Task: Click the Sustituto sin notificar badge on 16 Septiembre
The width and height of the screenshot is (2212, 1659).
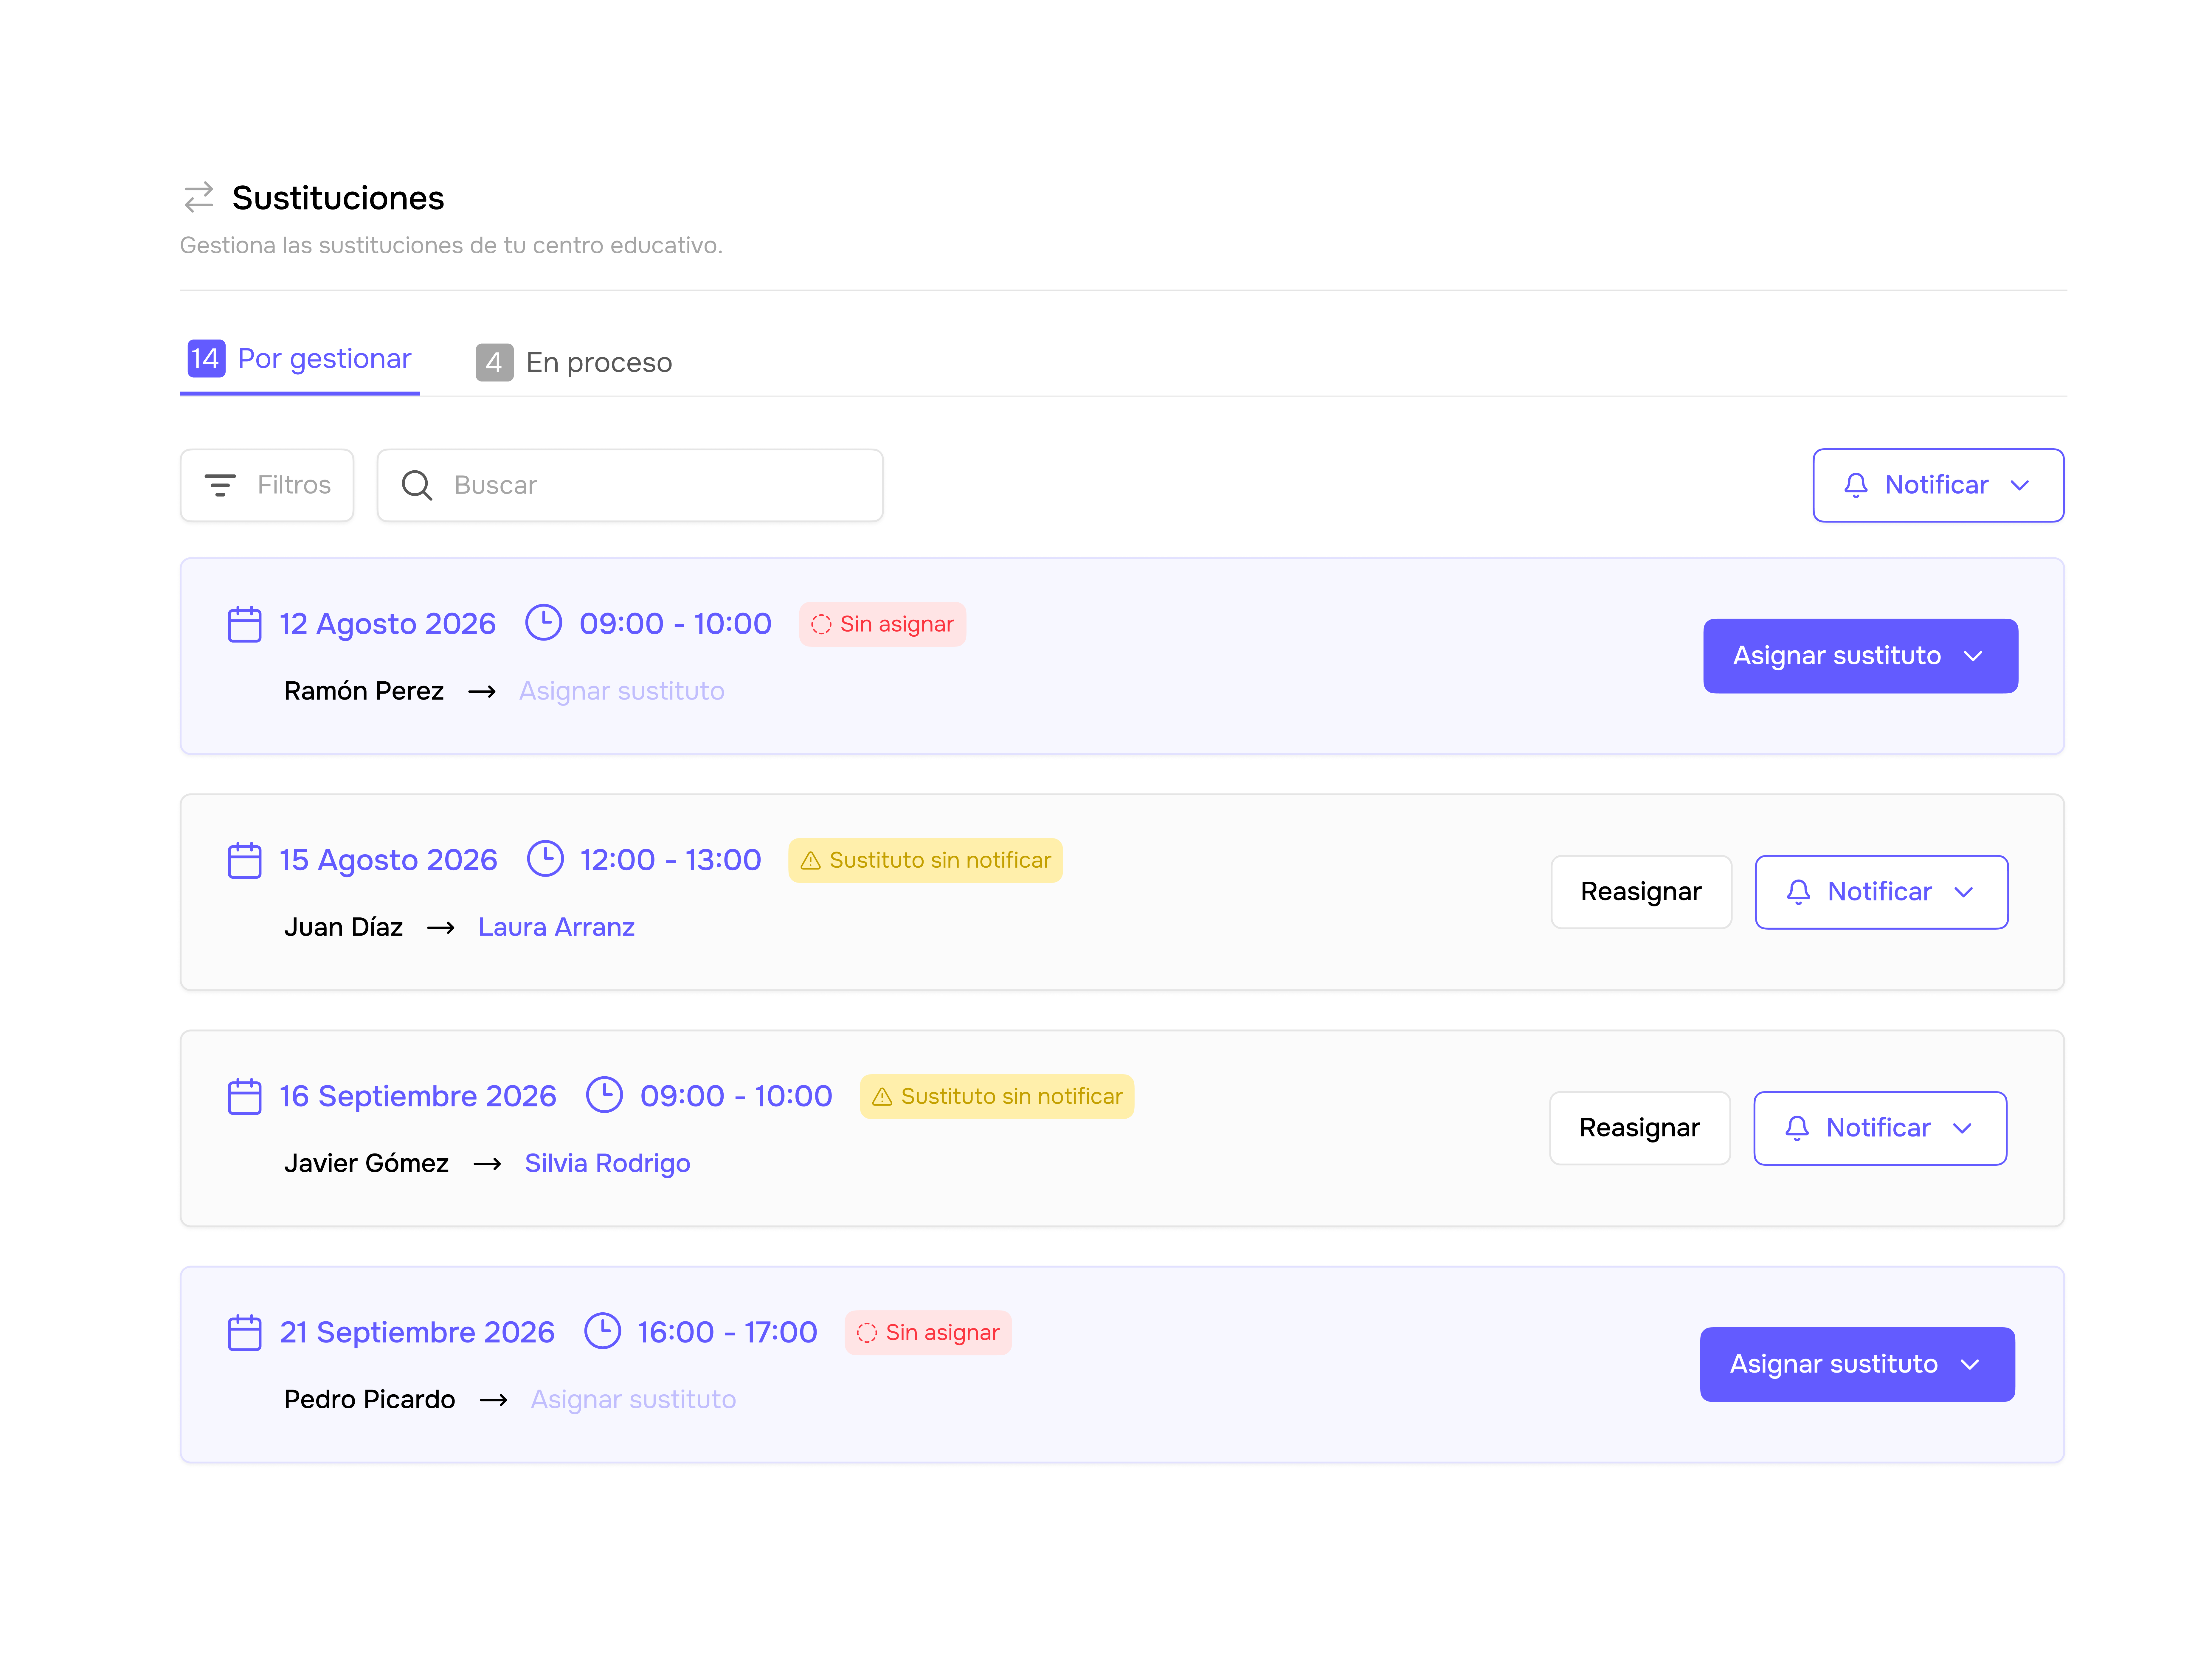Action: [997, 1096]
